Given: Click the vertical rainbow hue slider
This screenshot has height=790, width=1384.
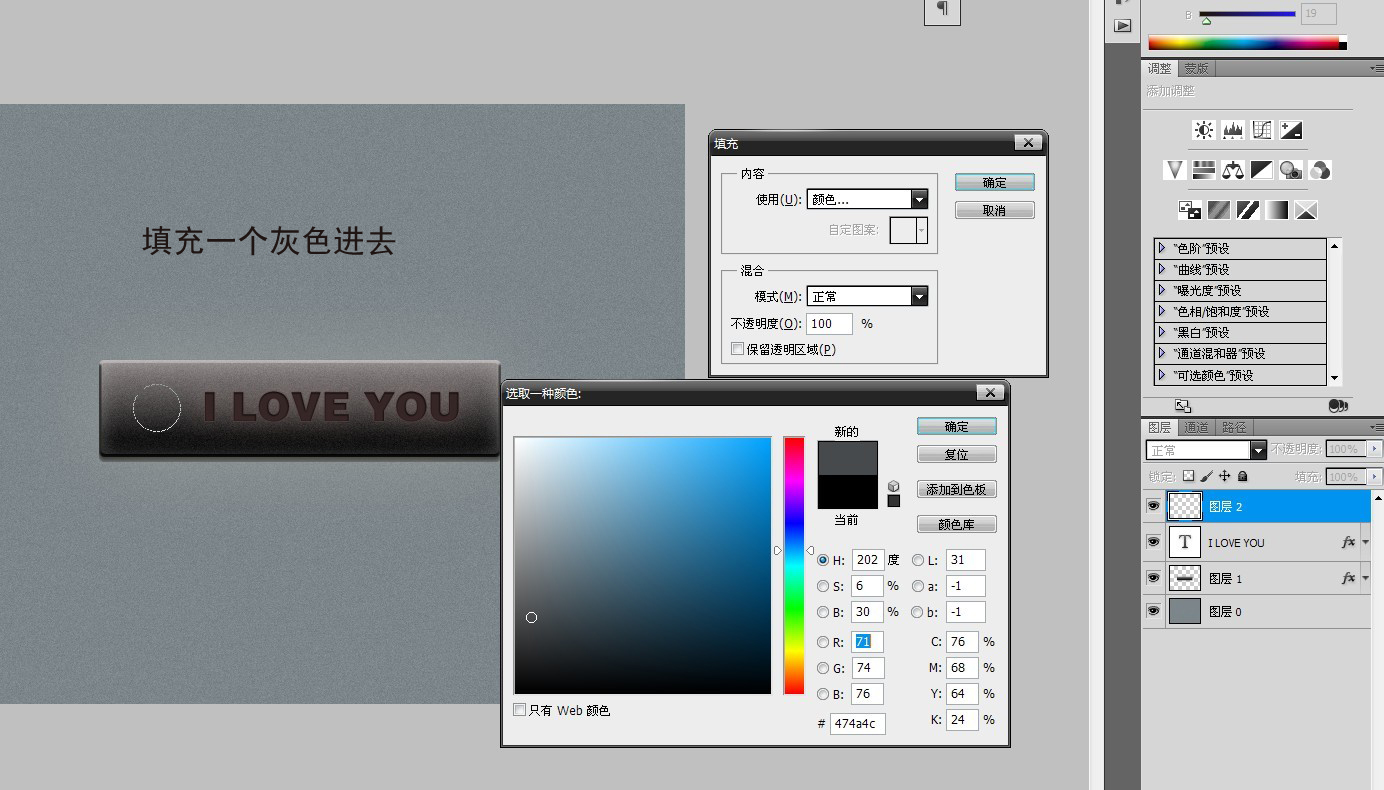Looking at the screenshot, I should pyautogui.click(x=794, y=565).
